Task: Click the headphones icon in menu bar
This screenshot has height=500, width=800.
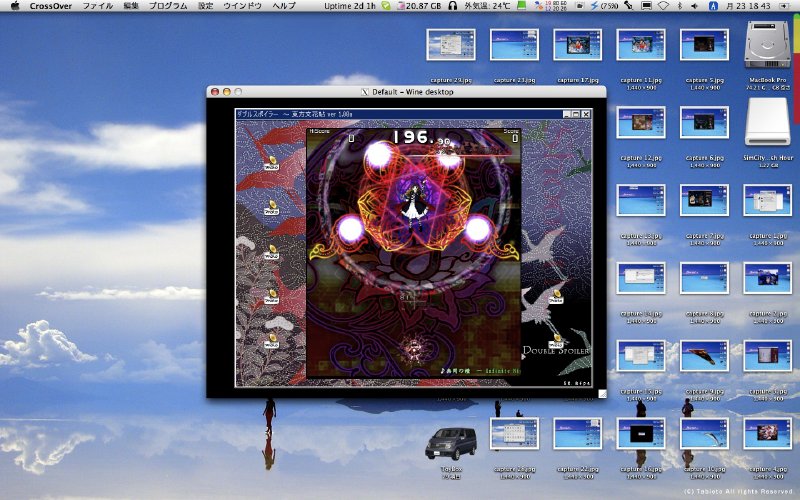Action: pyautogui.click(x=452, y=6)
